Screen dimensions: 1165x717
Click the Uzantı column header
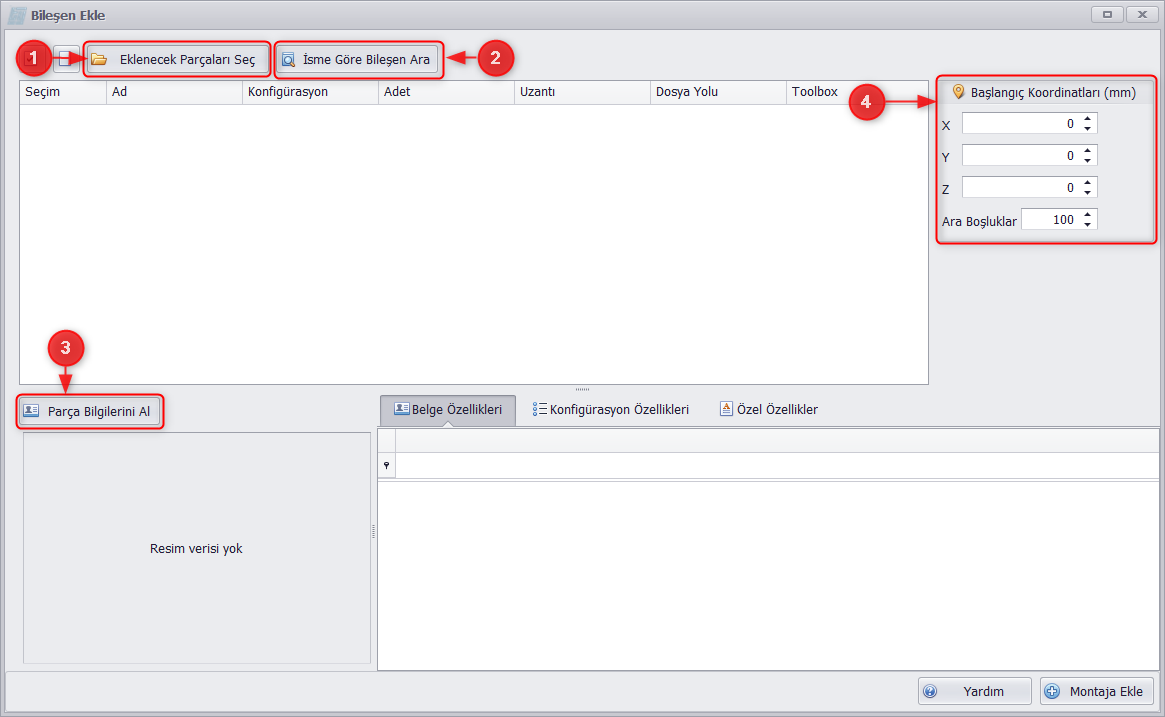click(582, 92)
